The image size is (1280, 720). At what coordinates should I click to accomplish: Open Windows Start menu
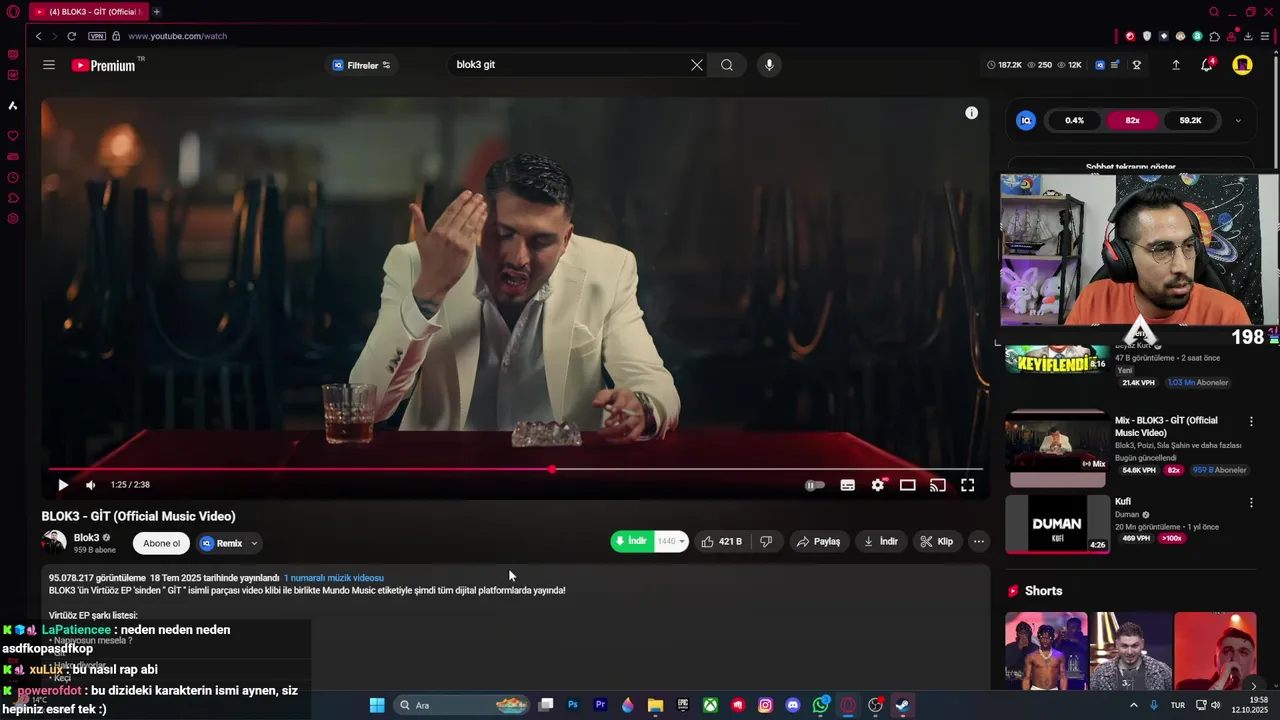(377, 705)
